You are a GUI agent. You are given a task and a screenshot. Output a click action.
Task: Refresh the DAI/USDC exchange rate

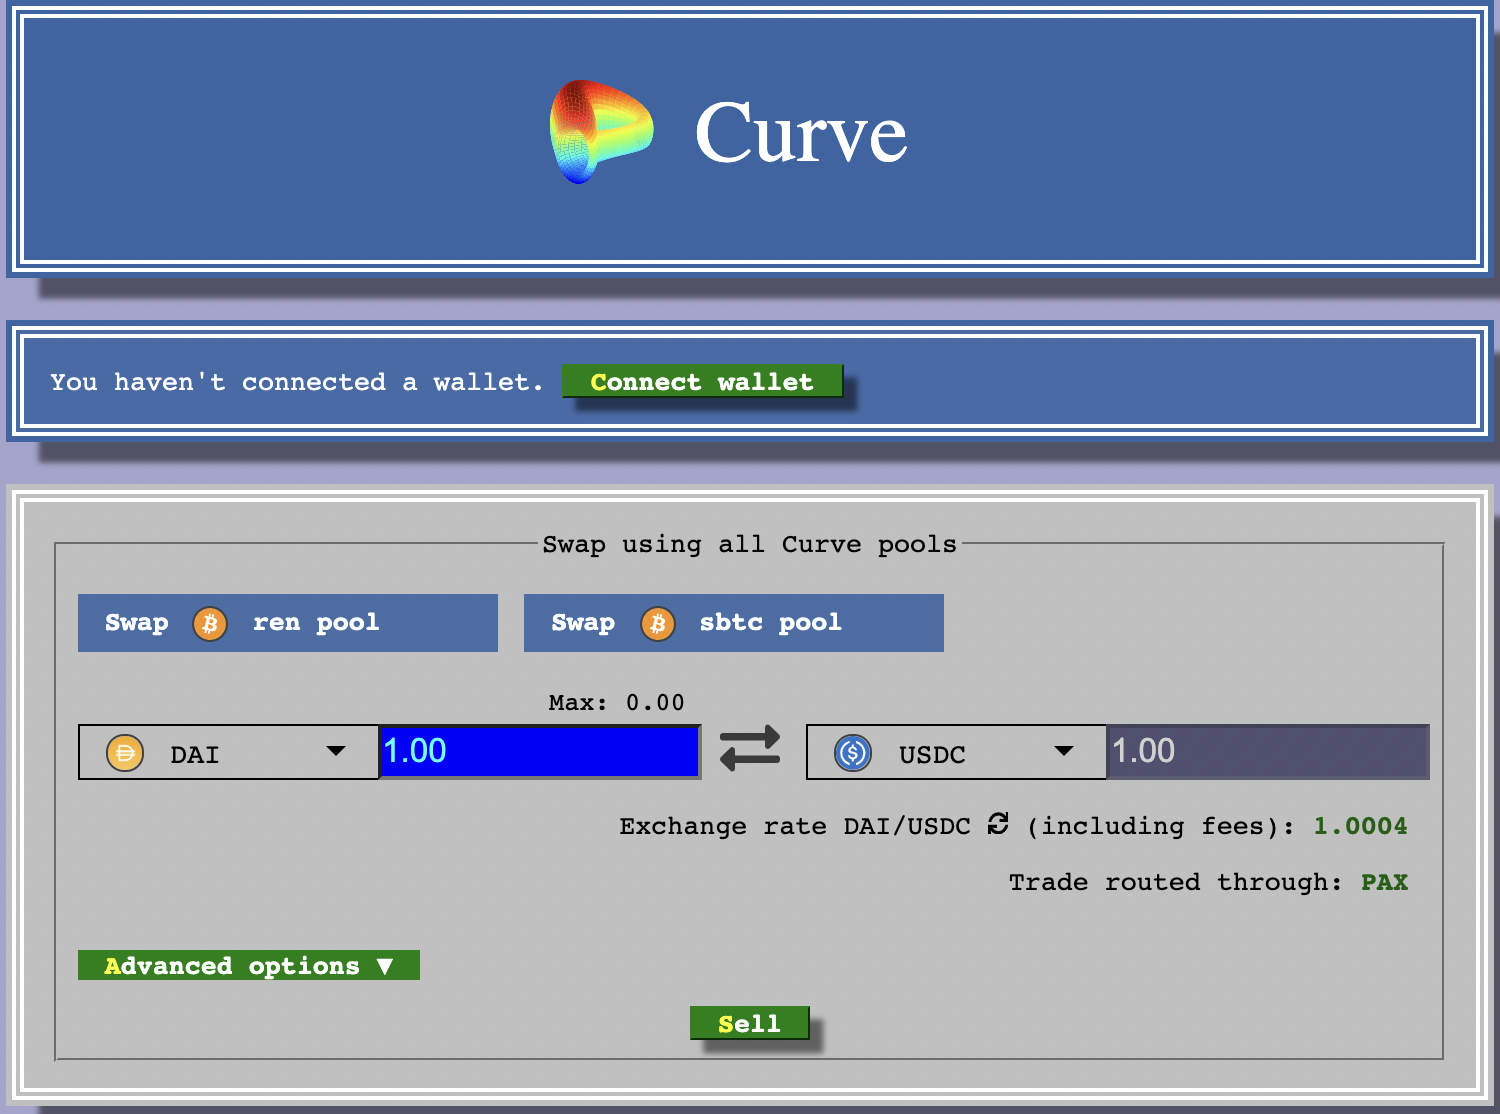pyautogui.click(x=998, y=823)
